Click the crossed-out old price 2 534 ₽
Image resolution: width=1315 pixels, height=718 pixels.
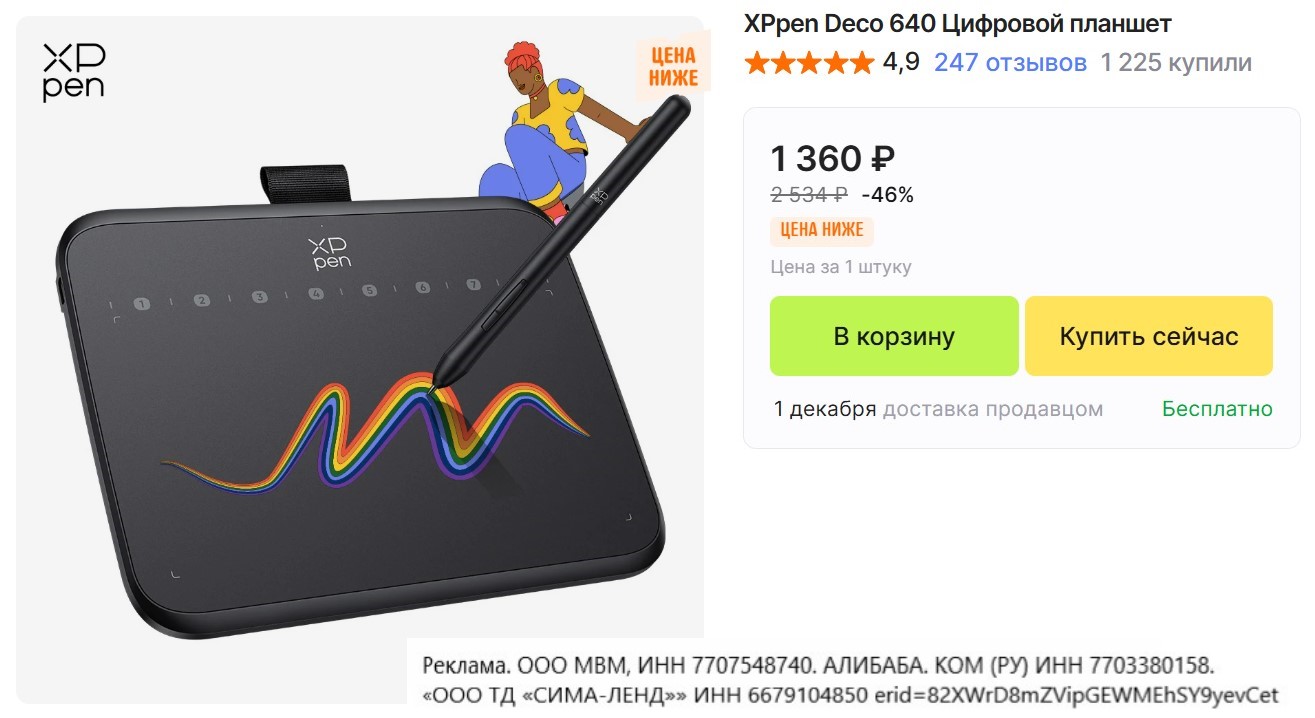[x=809, y=195]
